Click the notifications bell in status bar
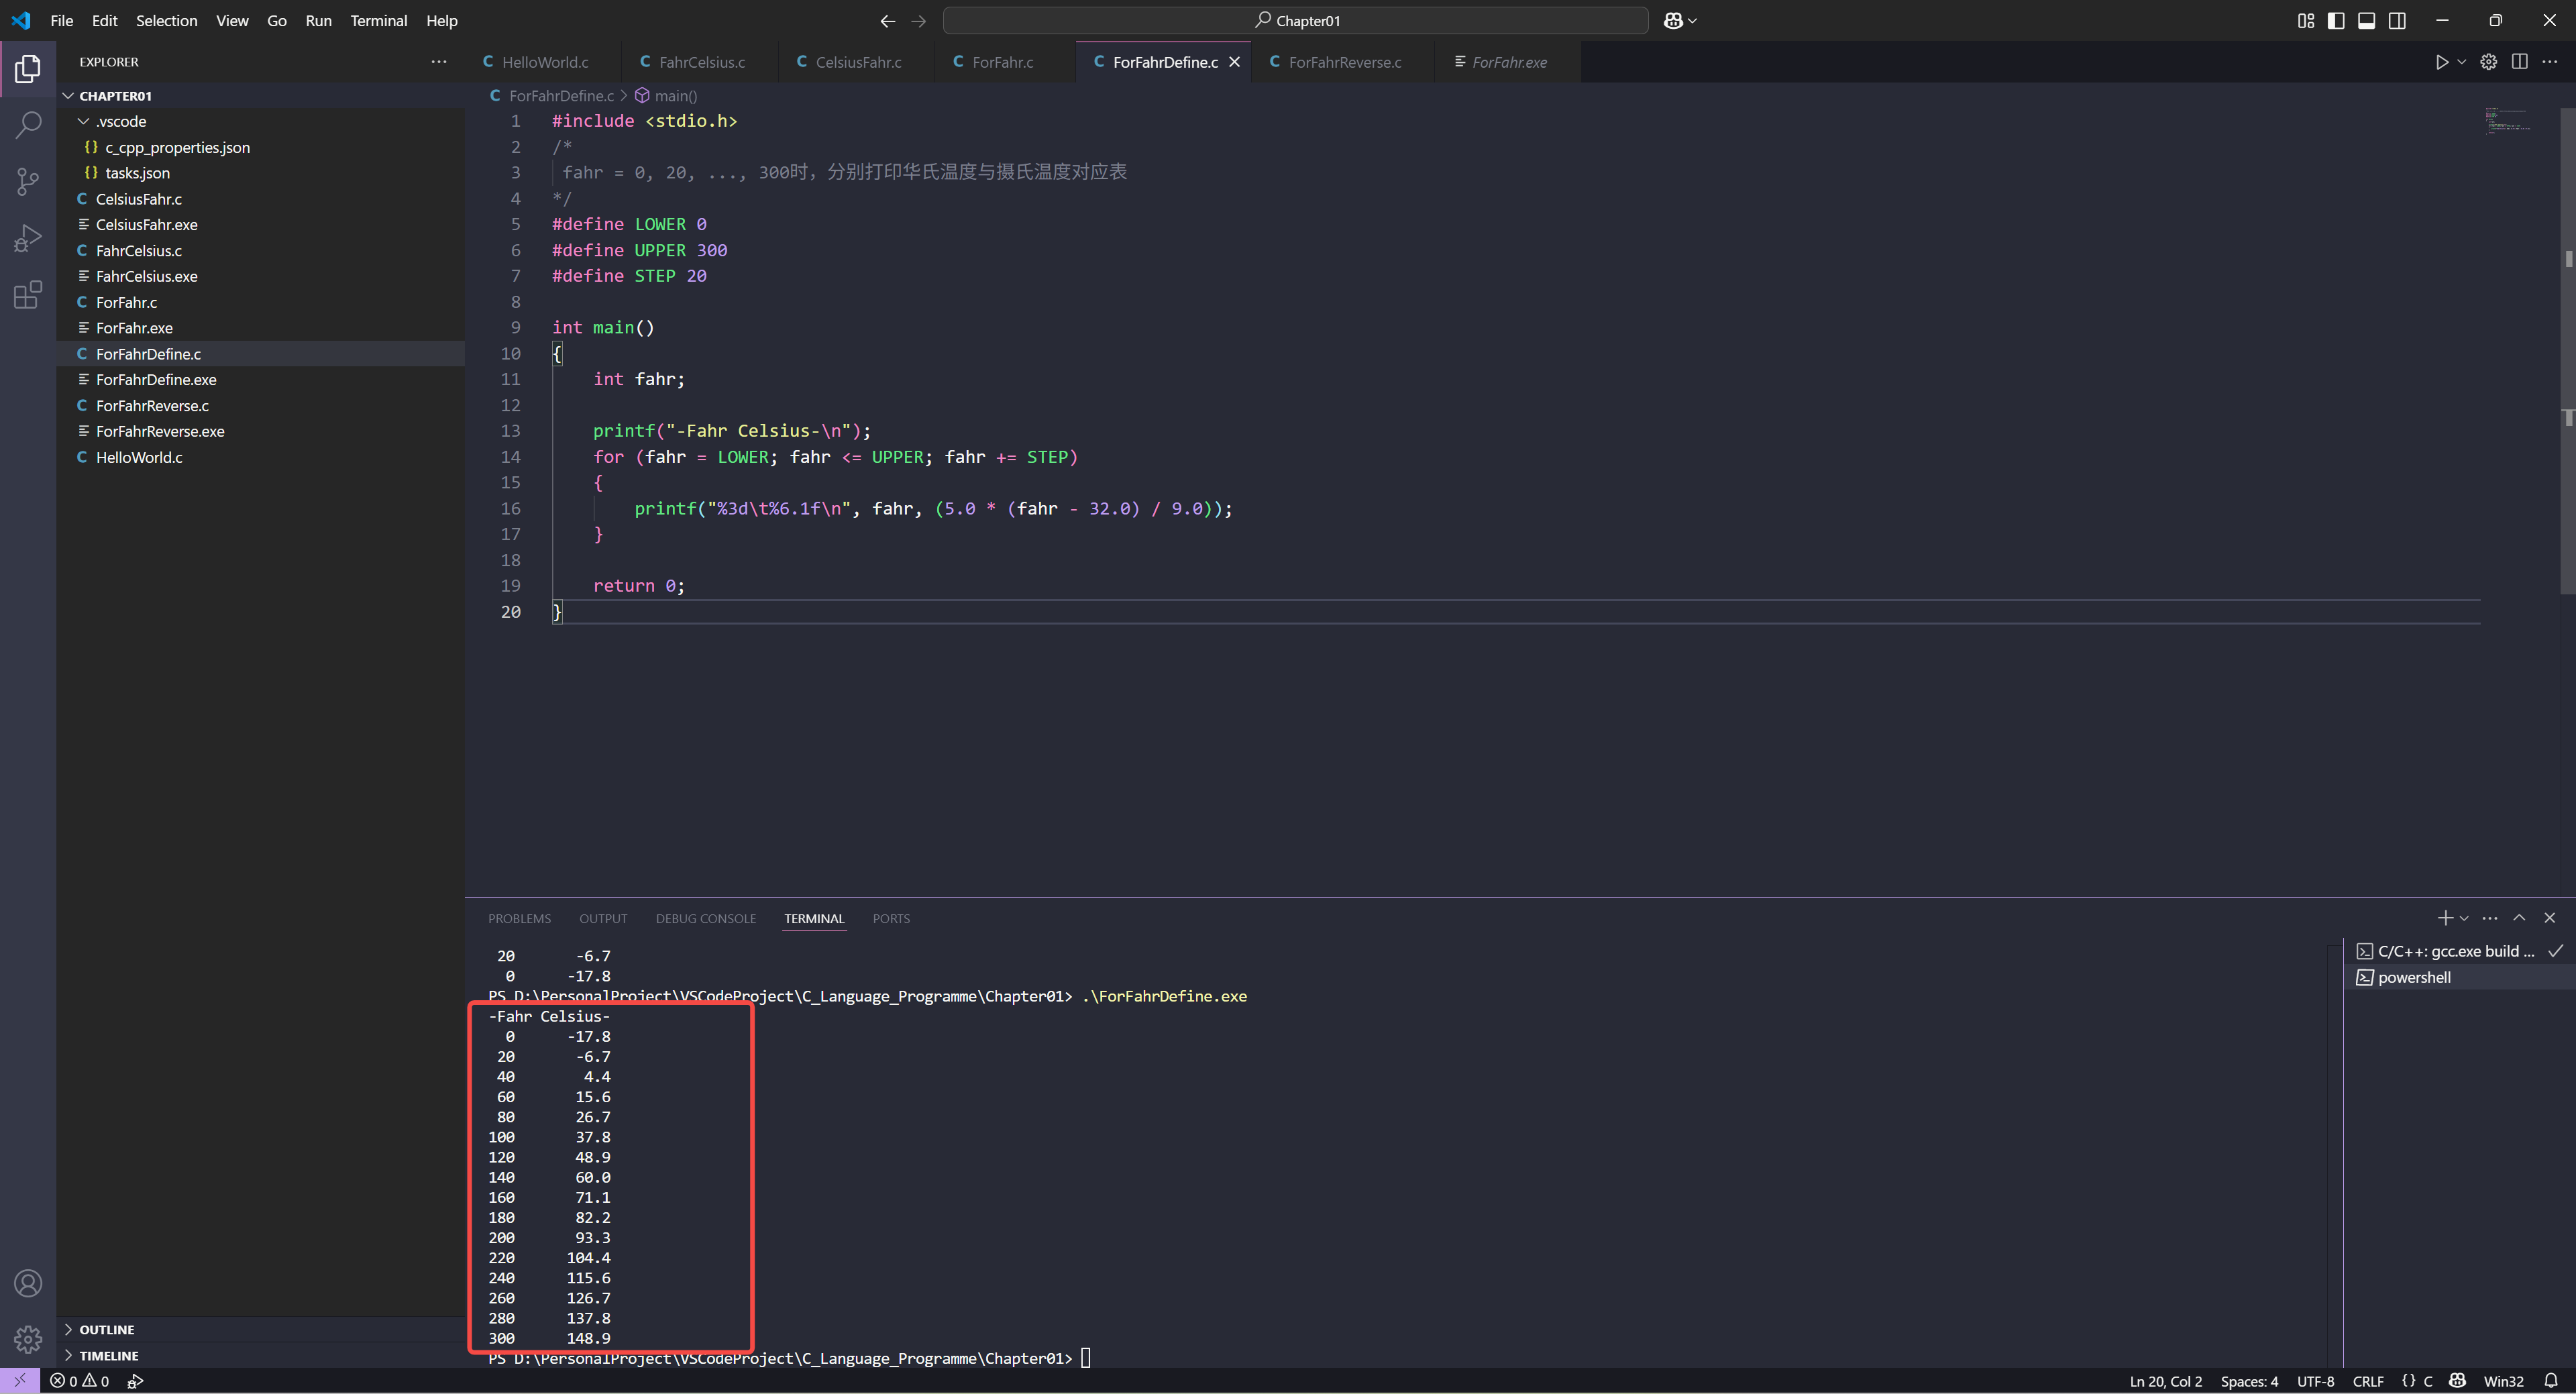The width and height of the screenshot is (2576, 1394). click(2550, 1381)
